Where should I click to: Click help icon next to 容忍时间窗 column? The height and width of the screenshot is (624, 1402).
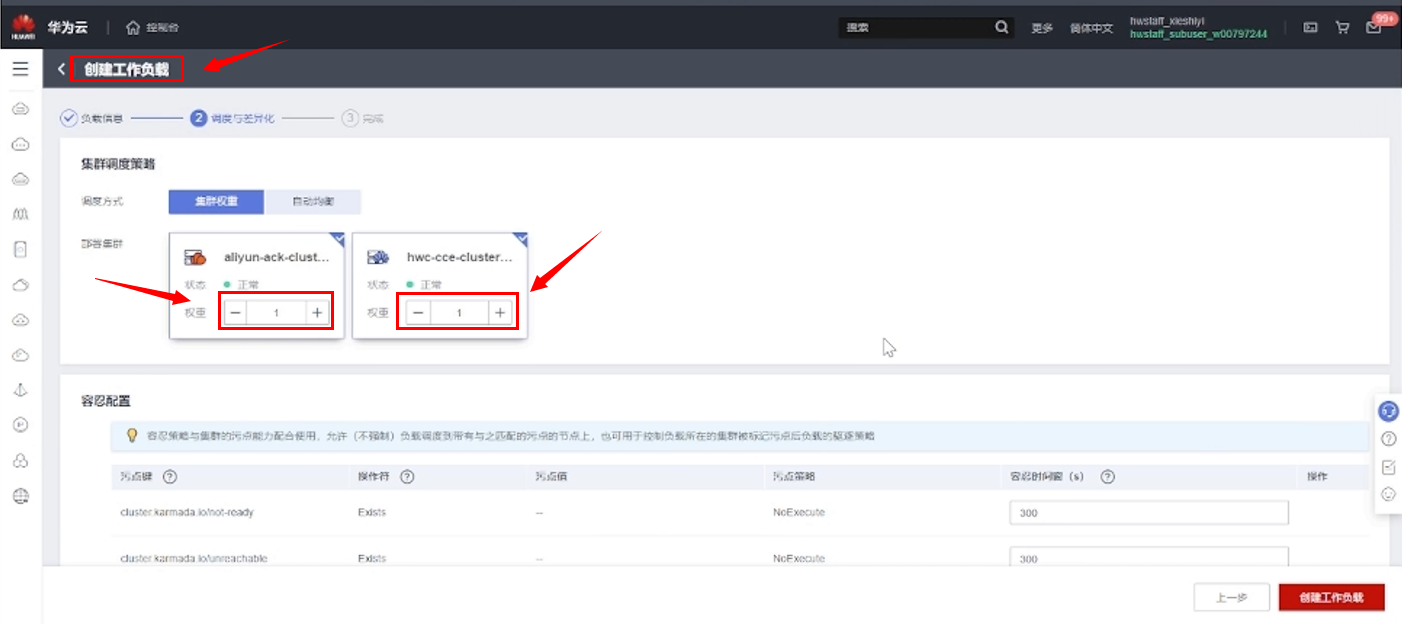[x=1107, y=477]
